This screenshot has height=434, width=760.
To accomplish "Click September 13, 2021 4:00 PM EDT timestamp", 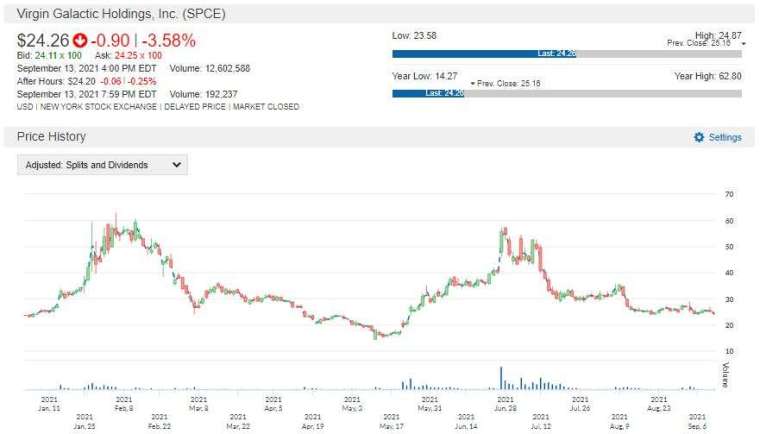I will (87, 68).
